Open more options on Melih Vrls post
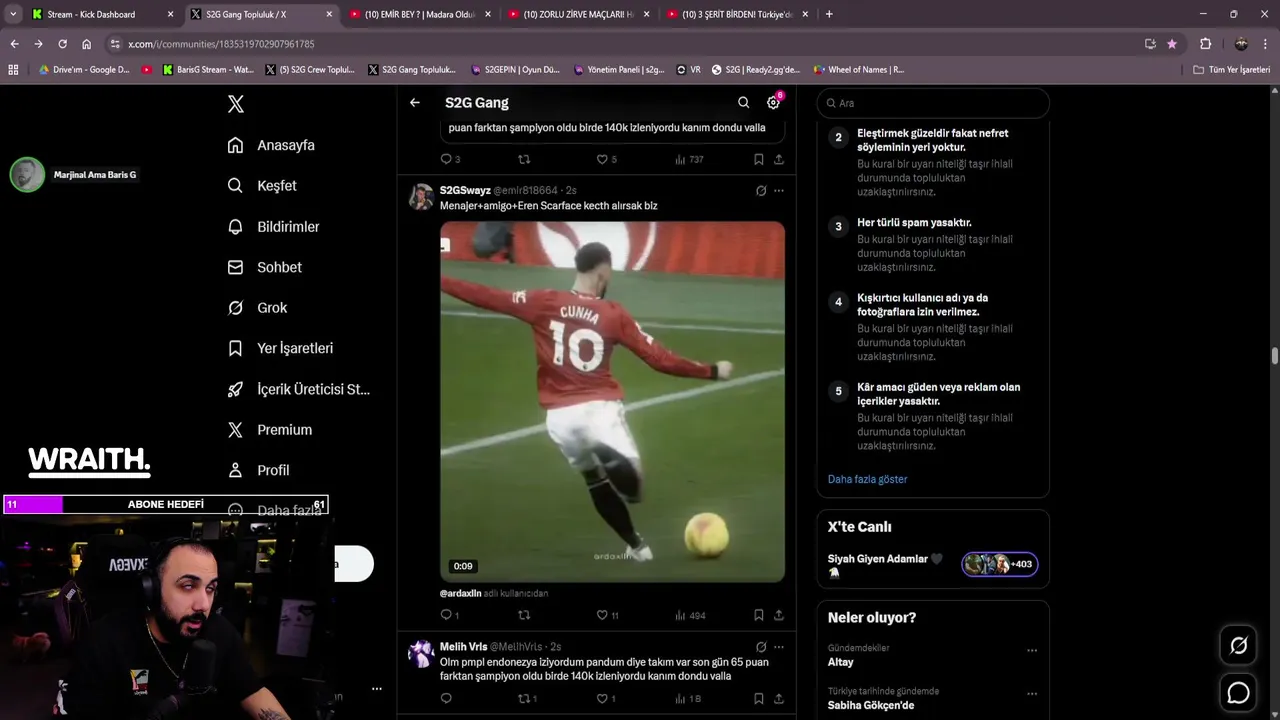The height and width of the screenshot is (720, 1280). pyautogui.click(x=778, y=647)
